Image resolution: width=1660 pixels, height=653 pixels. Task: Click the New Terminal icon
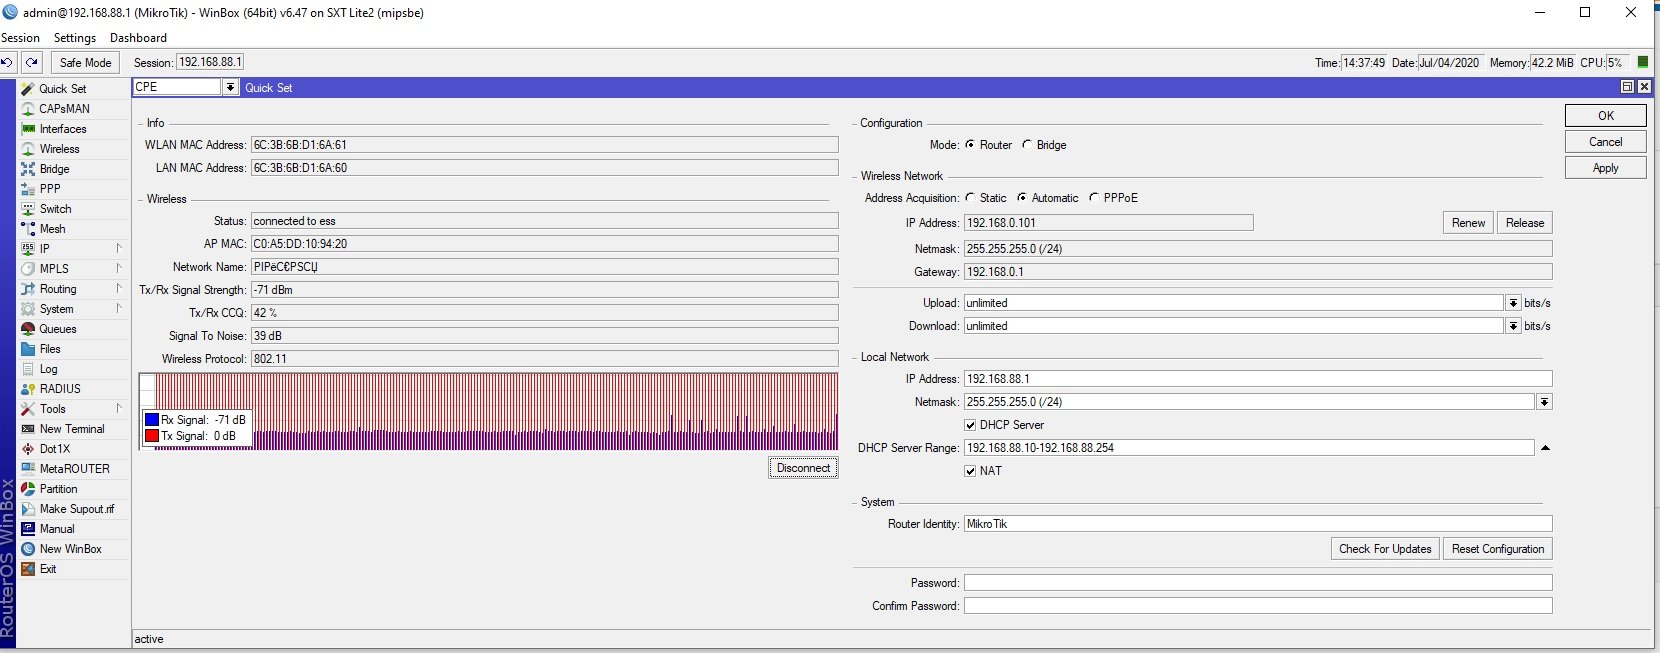click(x=28, y=429)
